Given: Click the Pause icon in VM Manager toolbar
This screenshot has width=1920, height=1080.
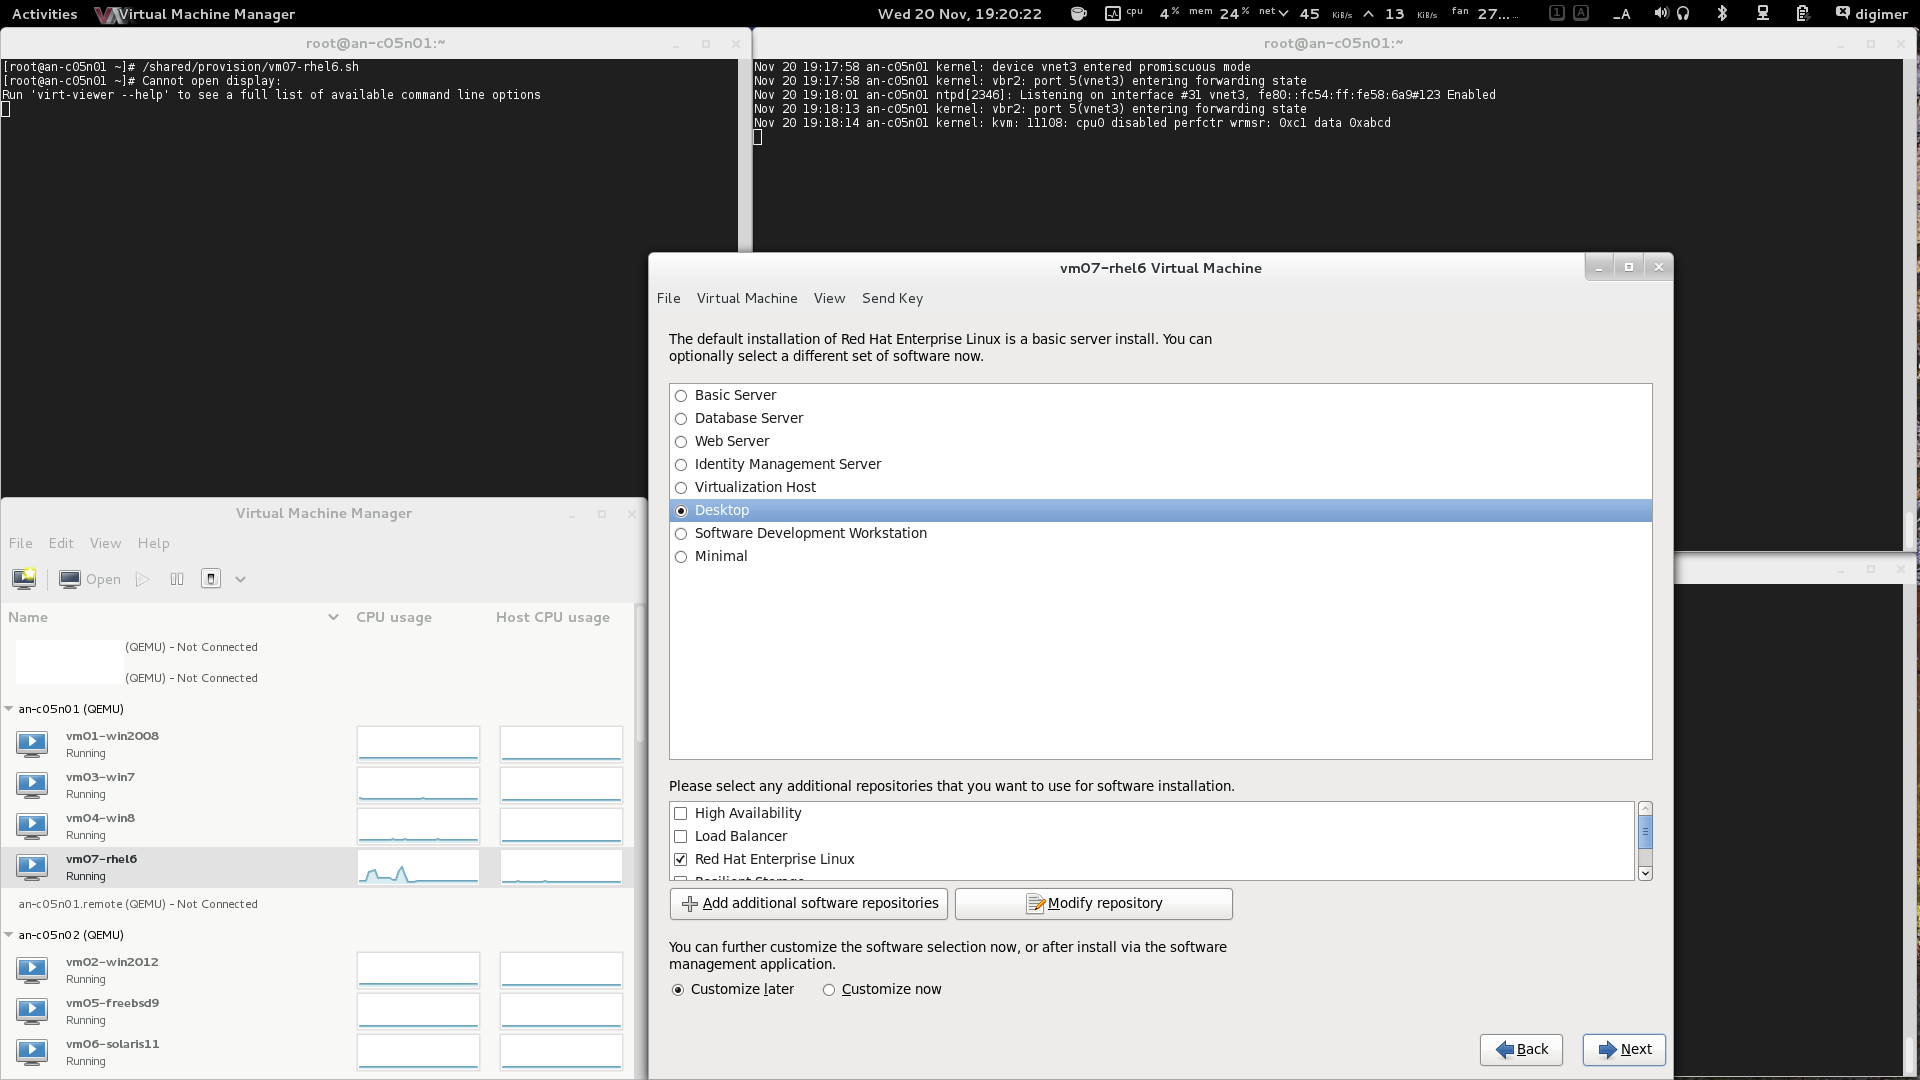Looking at the screenshot, I should (x=177, y=579).
